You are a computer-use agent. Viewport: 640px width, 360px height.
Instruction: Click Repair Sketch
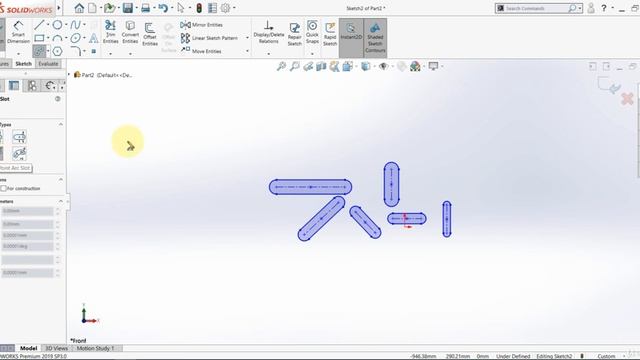click(x=294, y=33)
